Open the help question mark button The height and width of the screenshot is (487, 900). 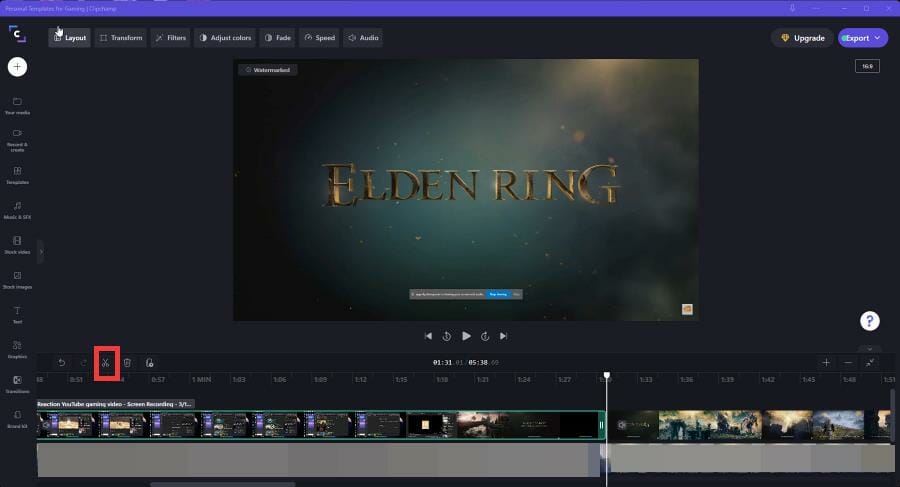point(870,321)
